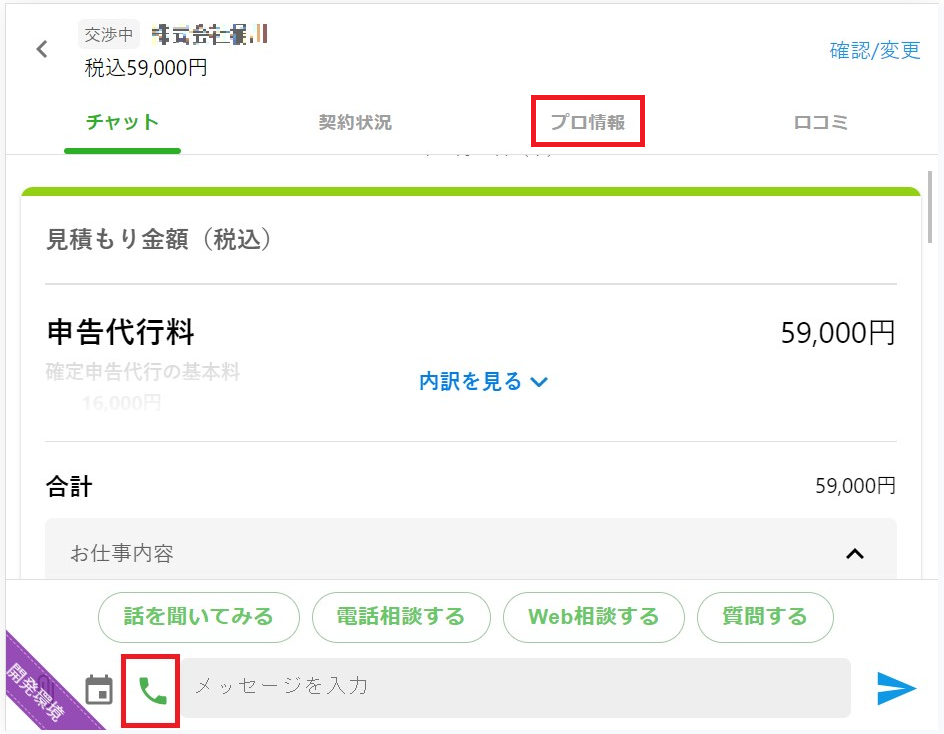Image resolution: width=944 pixels, height=734 pixels.
Task: Switch to the チャット tab
Action: 122,123
